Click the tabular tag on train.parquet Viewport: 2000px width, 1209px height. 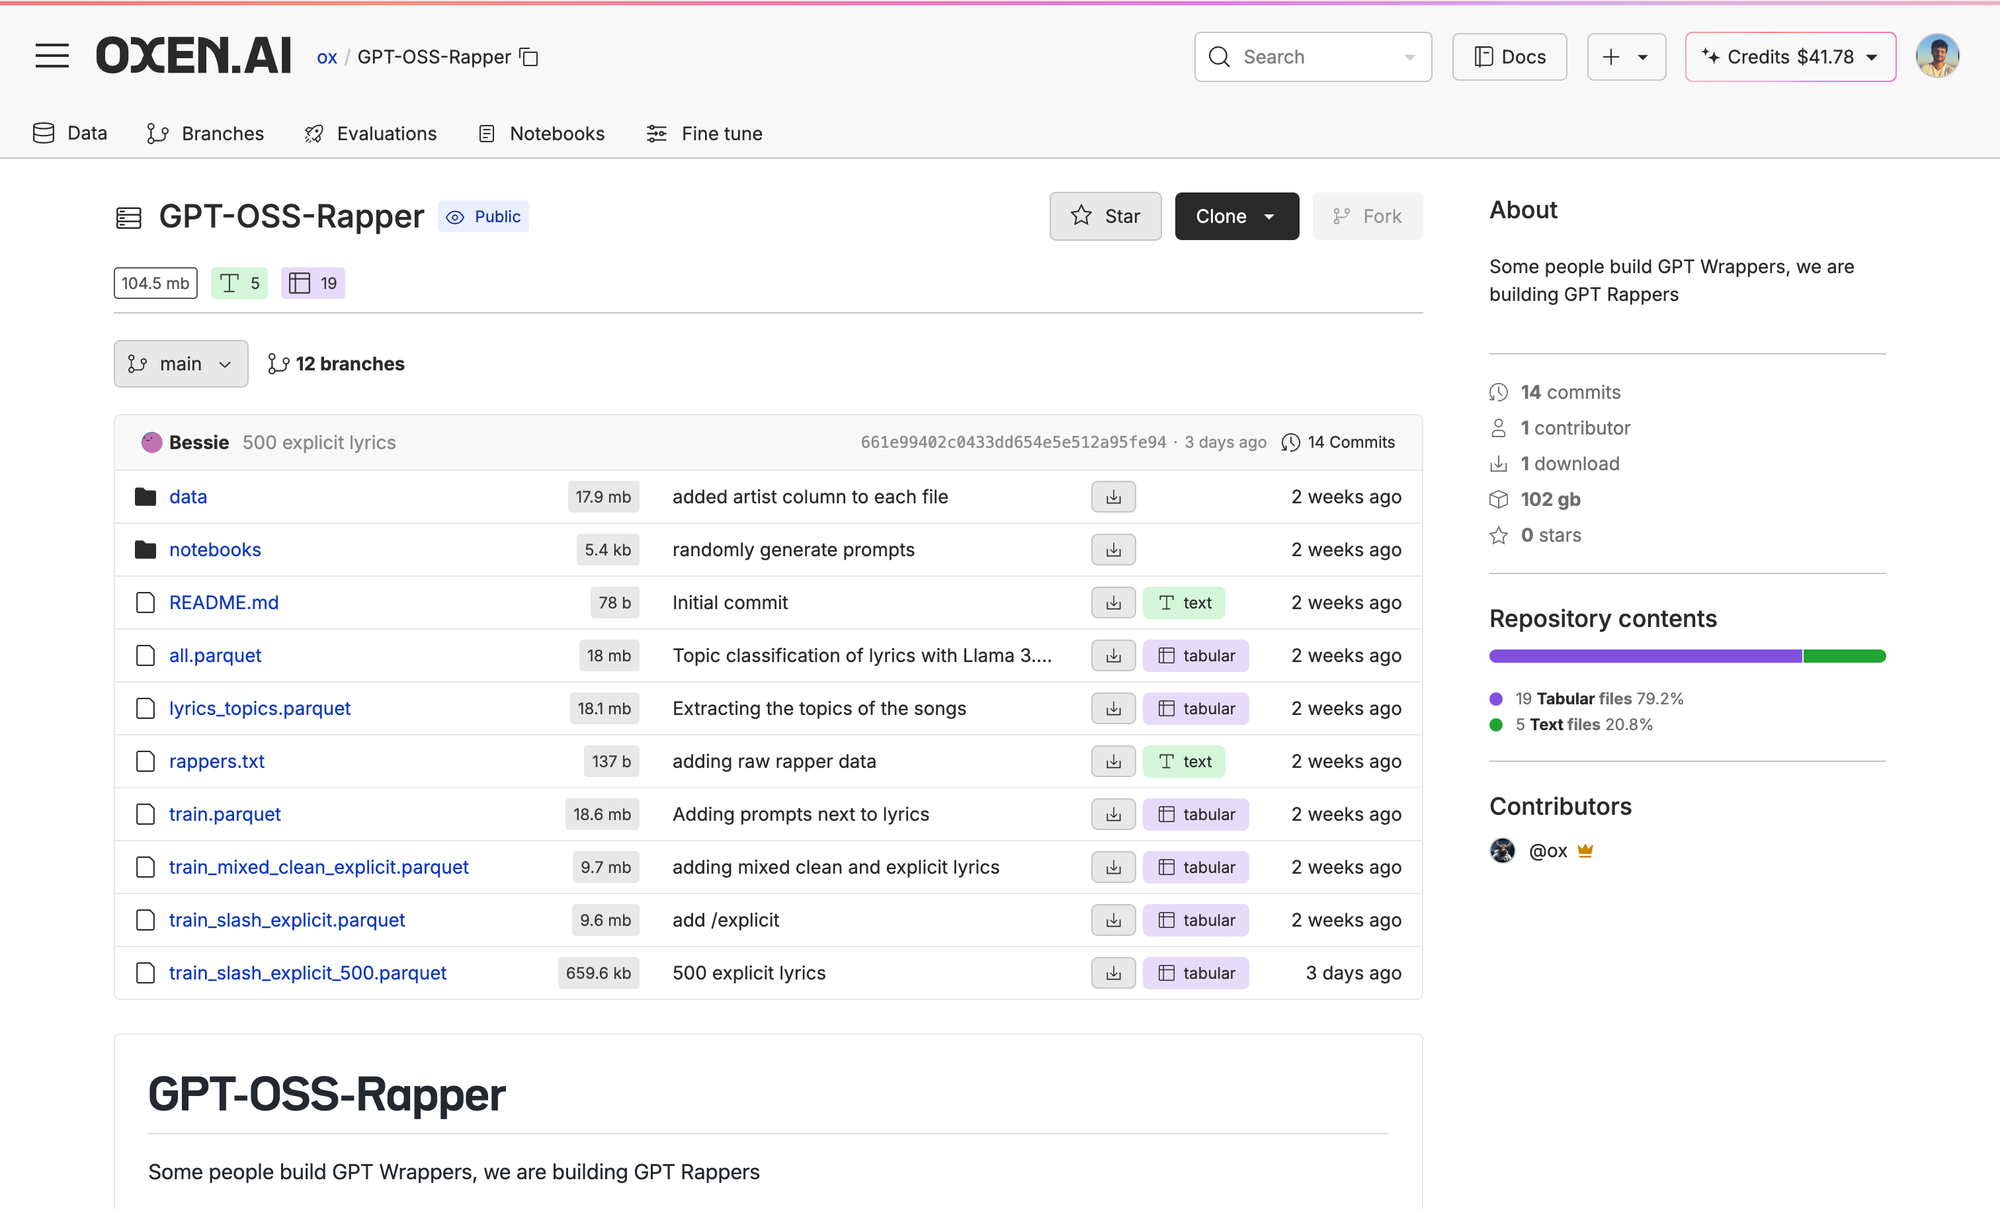click(x=1196, y=815)
